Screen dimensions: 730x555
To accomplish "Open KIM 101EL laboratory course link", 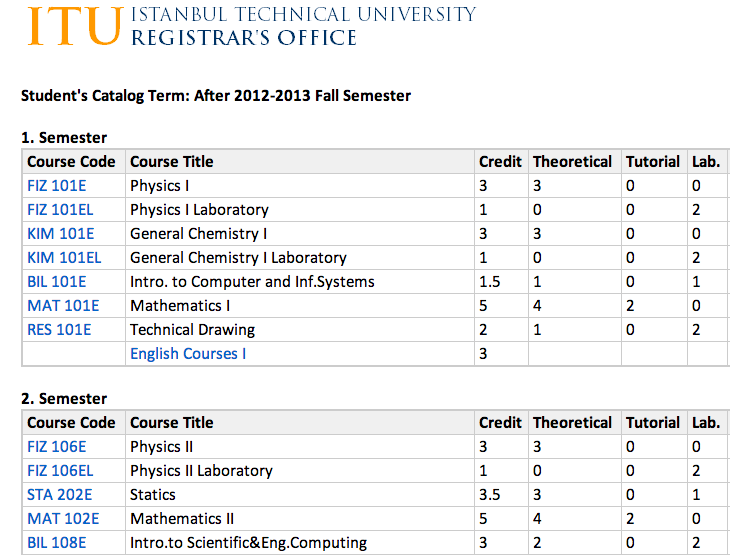I will 64,258.
